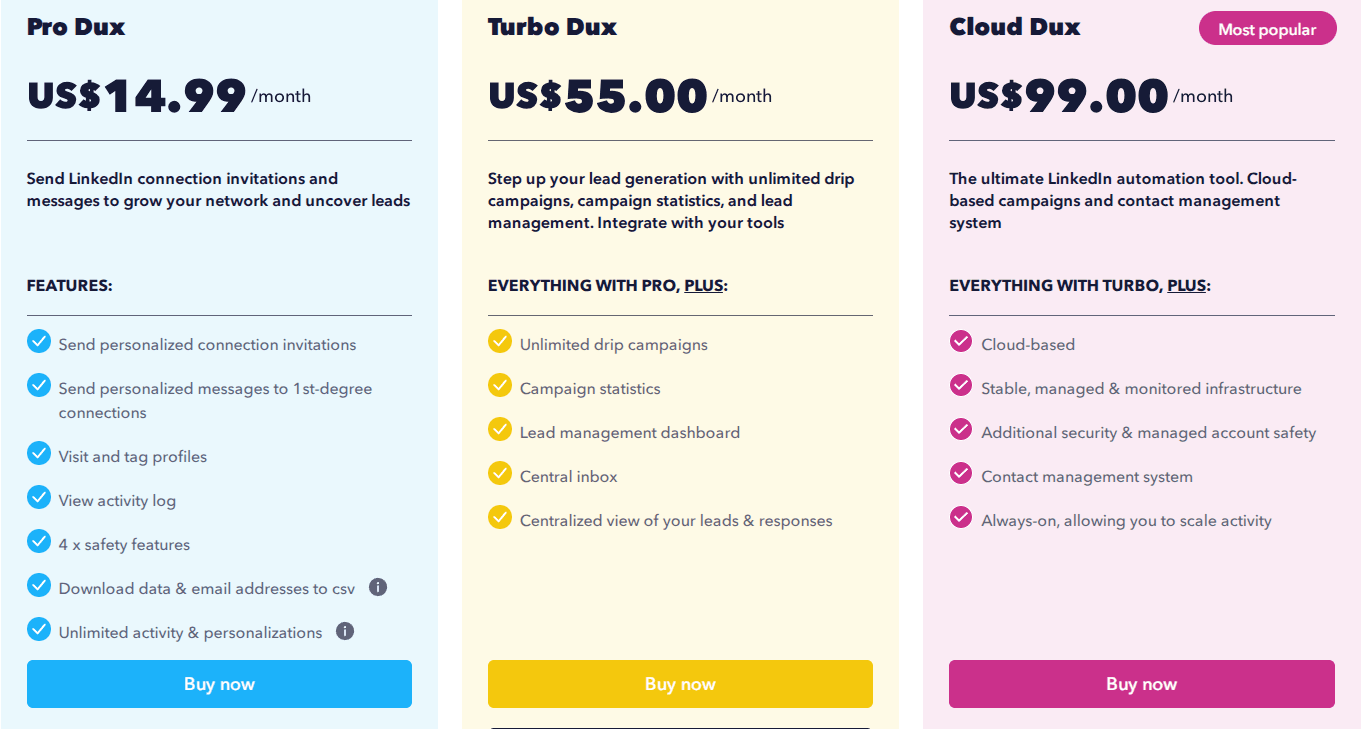Click the Cloud Dux plan title
This screenshot has height=729, width=1363.
tap(1014, 27)
